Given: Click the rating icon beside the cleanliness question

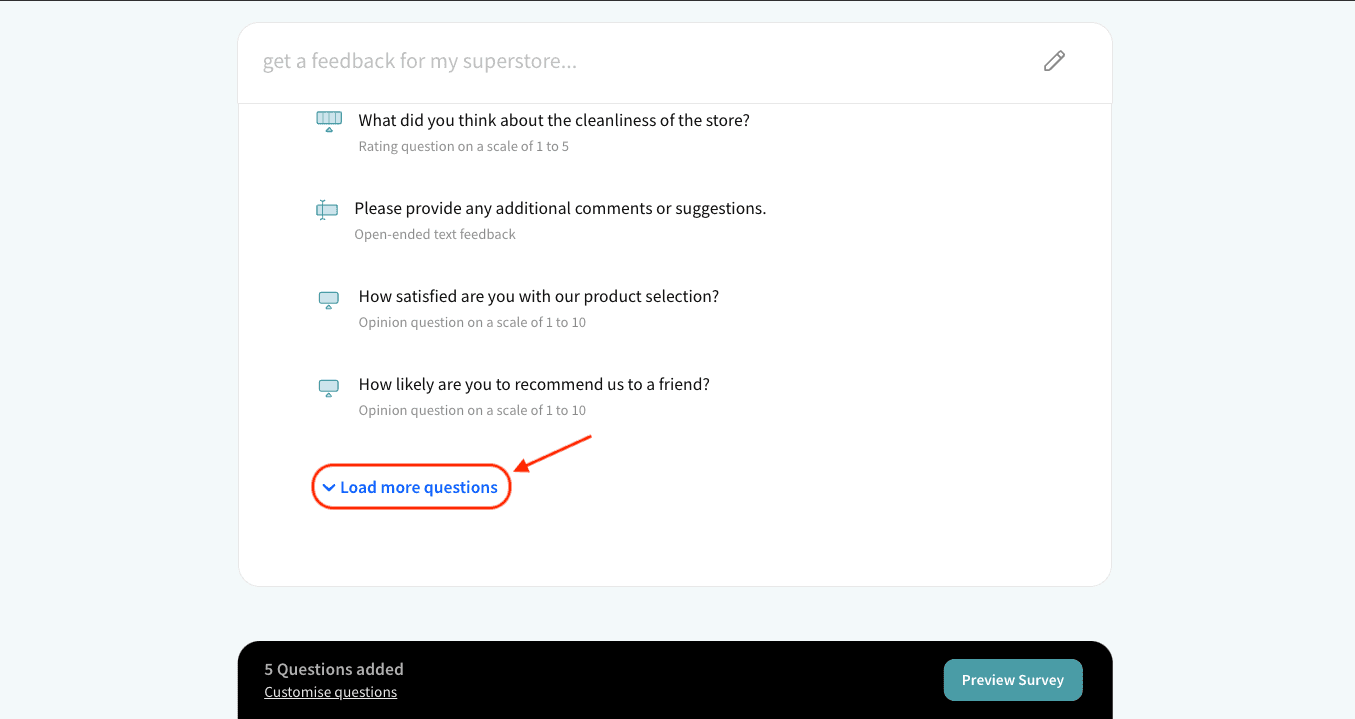Looking at the screenshot, I should pos(329,121).
